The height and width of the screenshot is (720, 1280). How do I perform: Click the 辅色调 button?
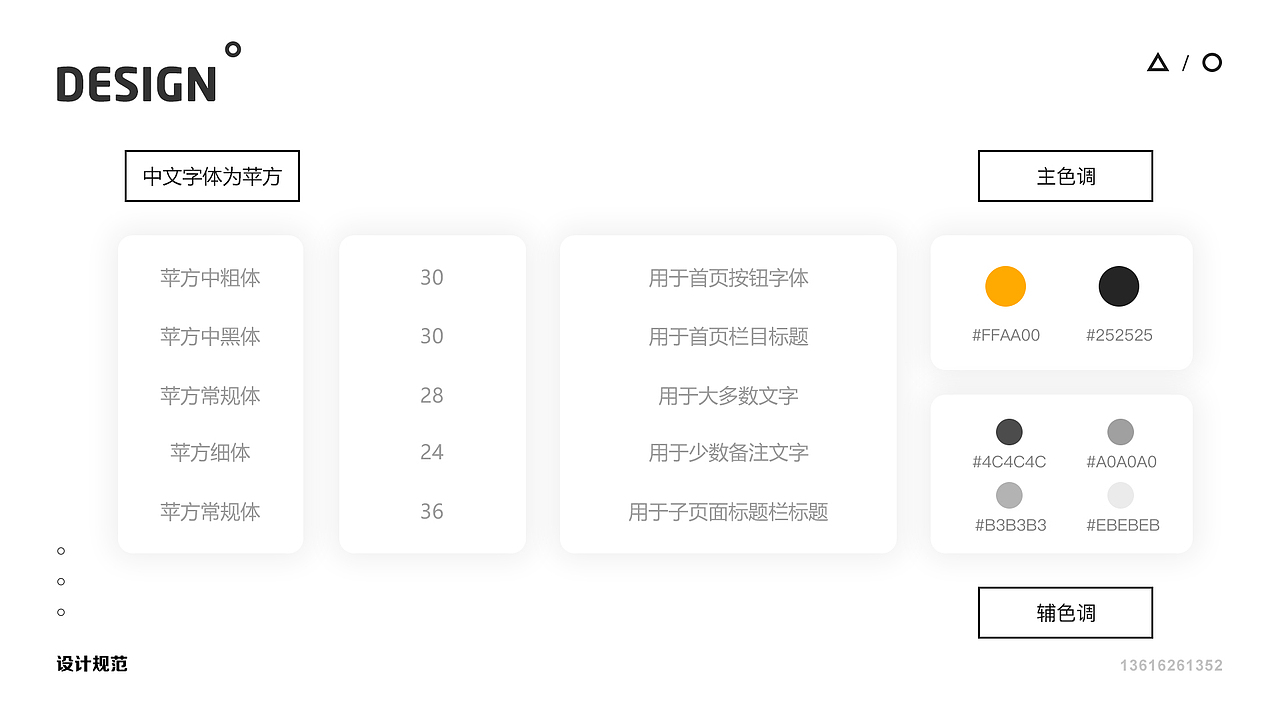pyautogui.click(x=1065, y=612)
